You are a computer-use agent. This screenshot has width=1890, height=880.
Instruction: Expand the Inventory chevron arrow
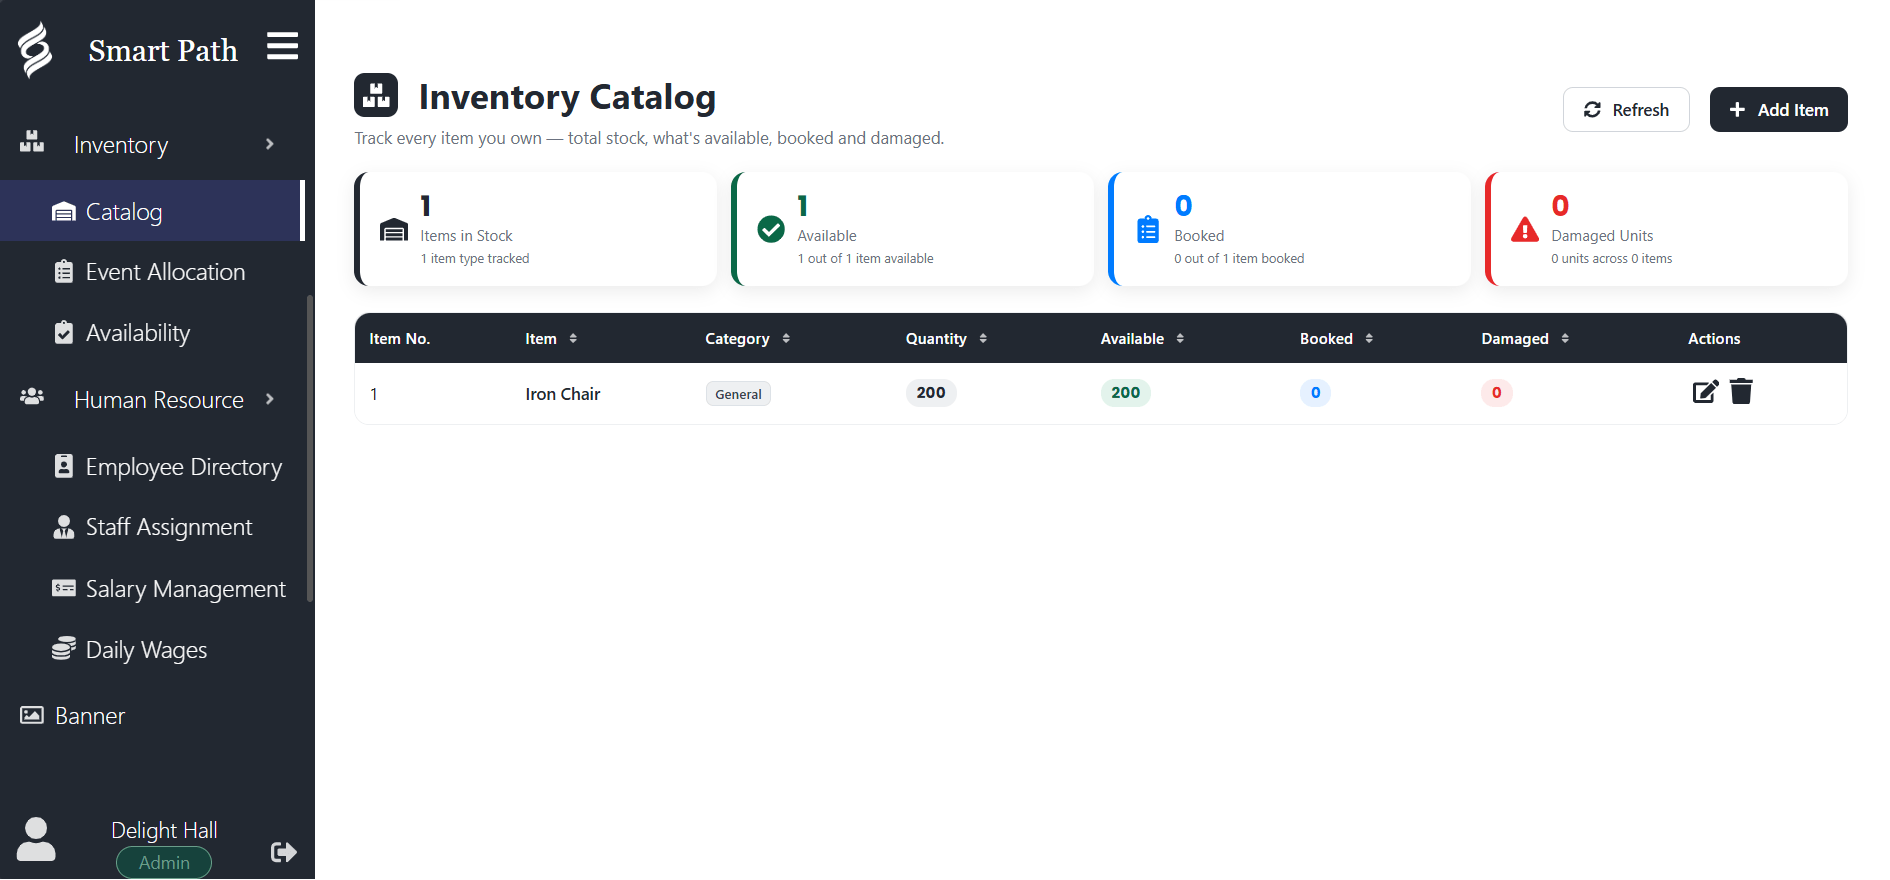[269, 144]
